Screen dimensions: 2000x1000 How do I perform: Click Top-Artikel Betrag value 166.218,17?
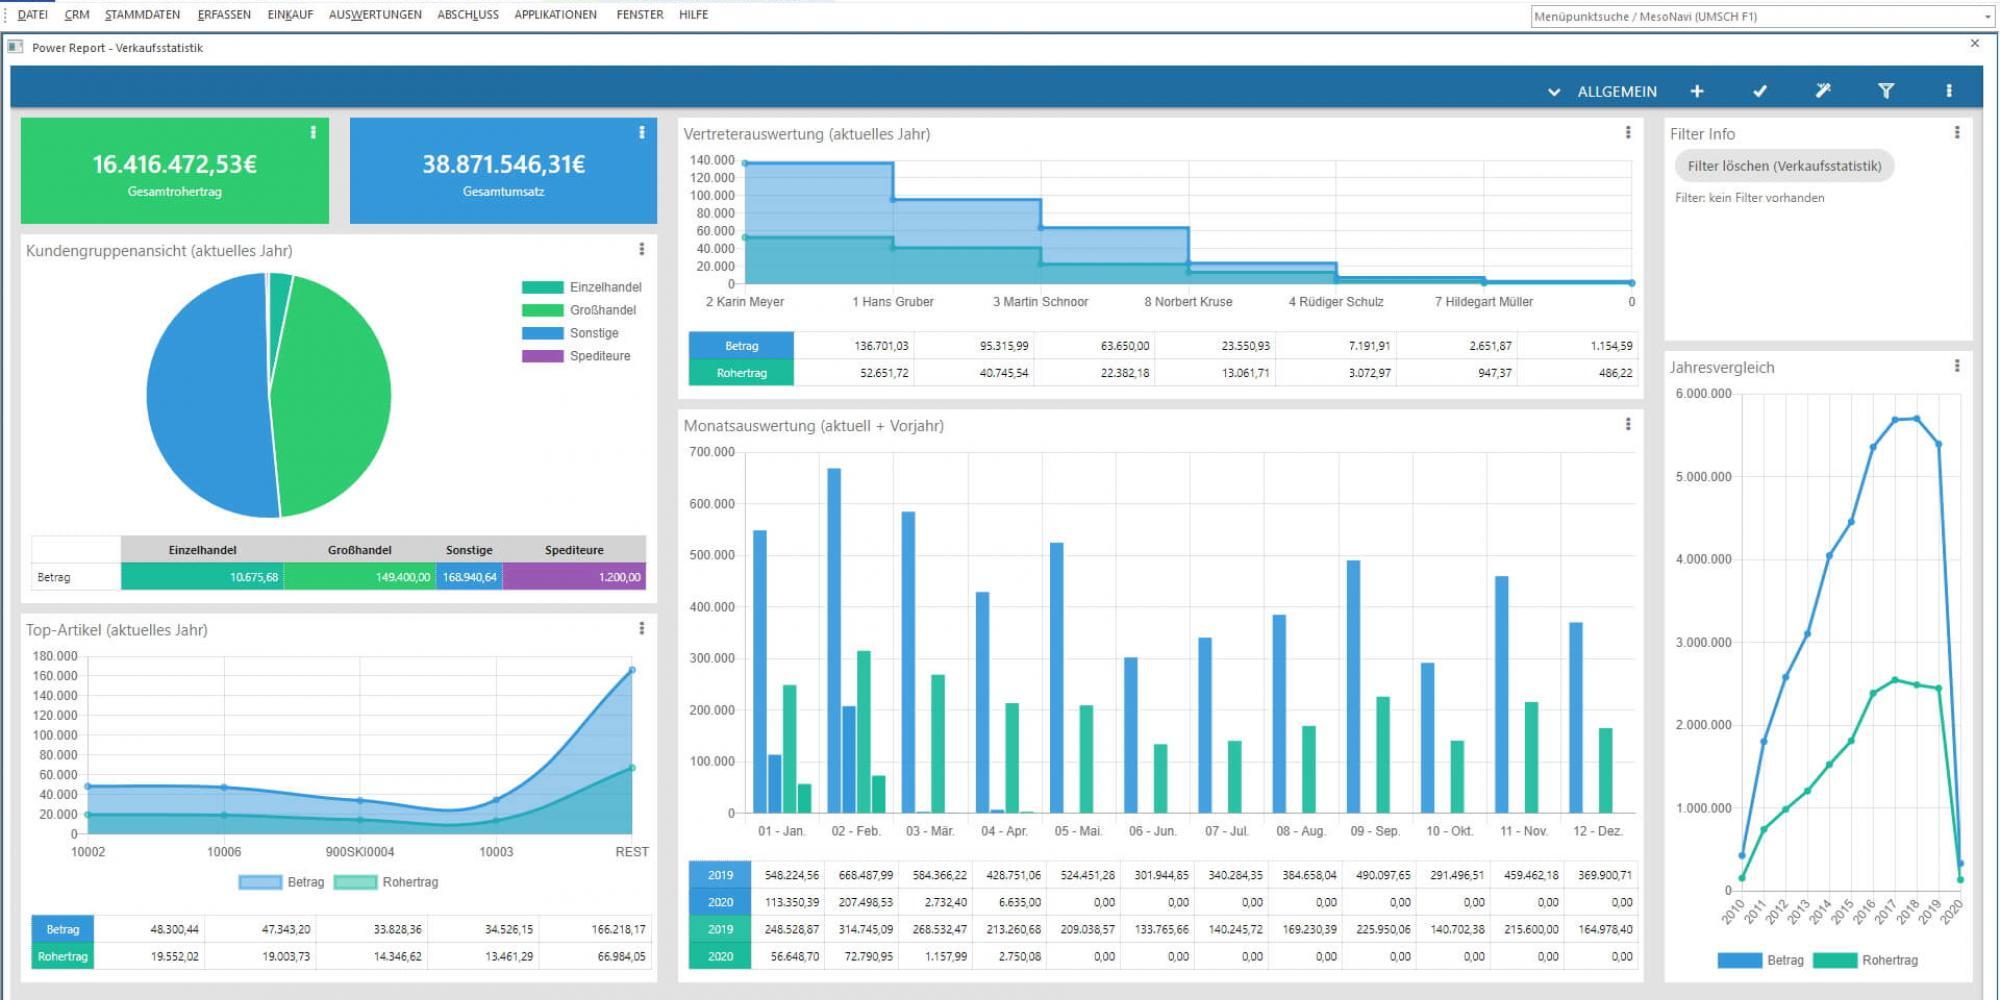coord(618,929)
